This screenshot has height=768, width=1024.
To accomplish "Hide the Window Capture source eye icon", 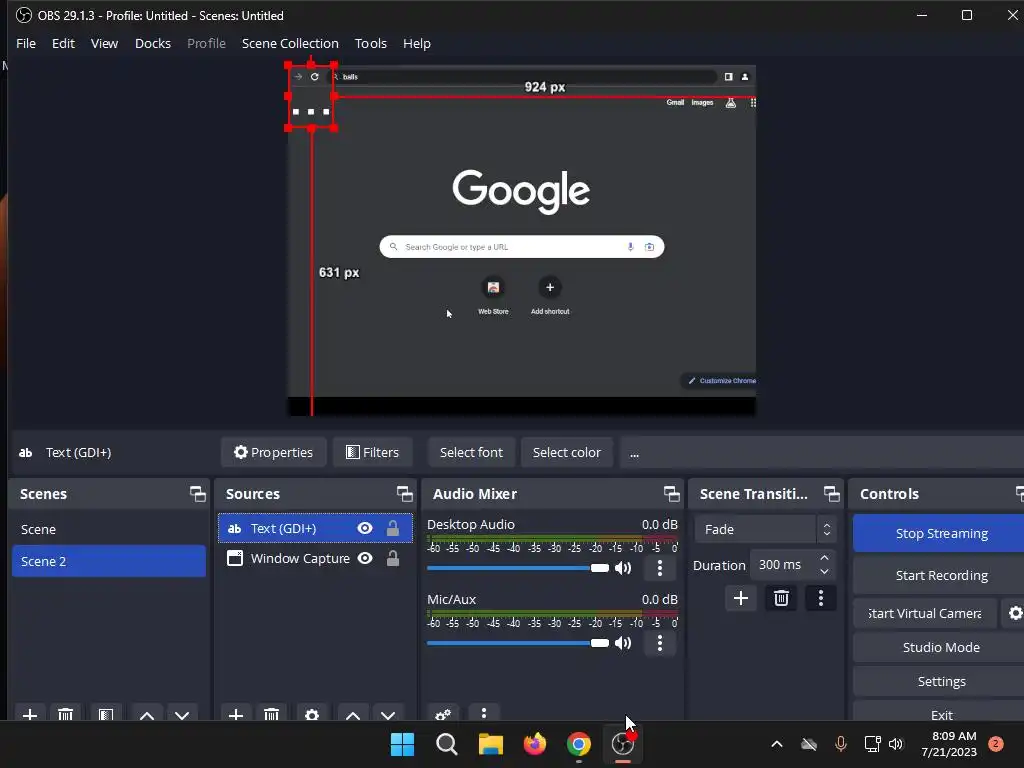I will (x=365, y=558).
